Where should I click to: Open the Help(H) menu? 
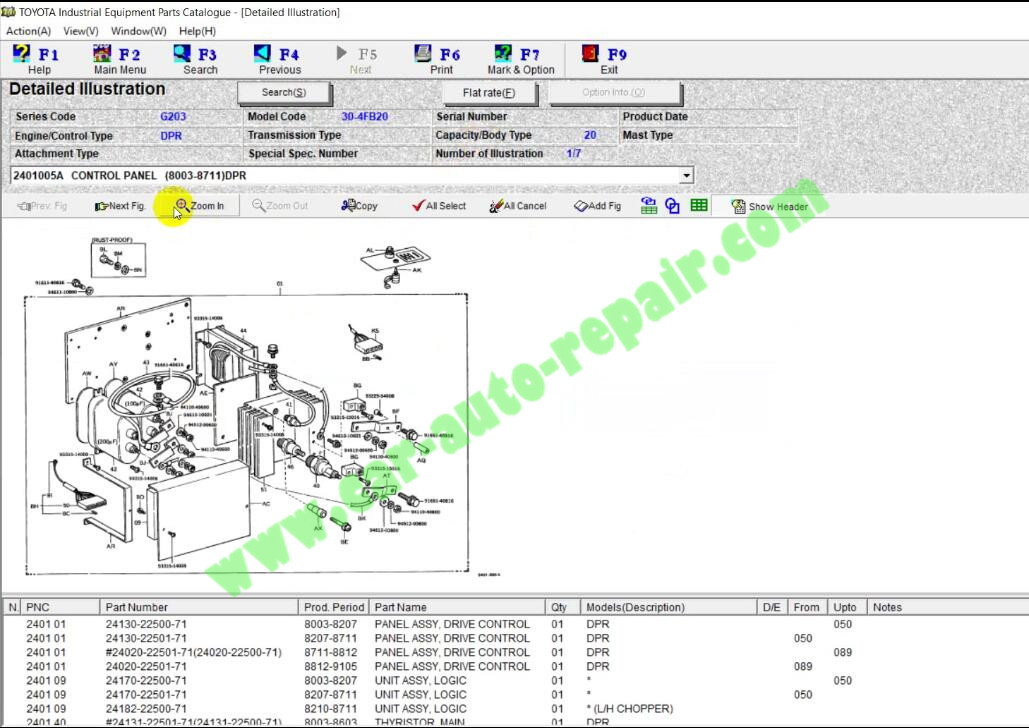tap(197, 31)
